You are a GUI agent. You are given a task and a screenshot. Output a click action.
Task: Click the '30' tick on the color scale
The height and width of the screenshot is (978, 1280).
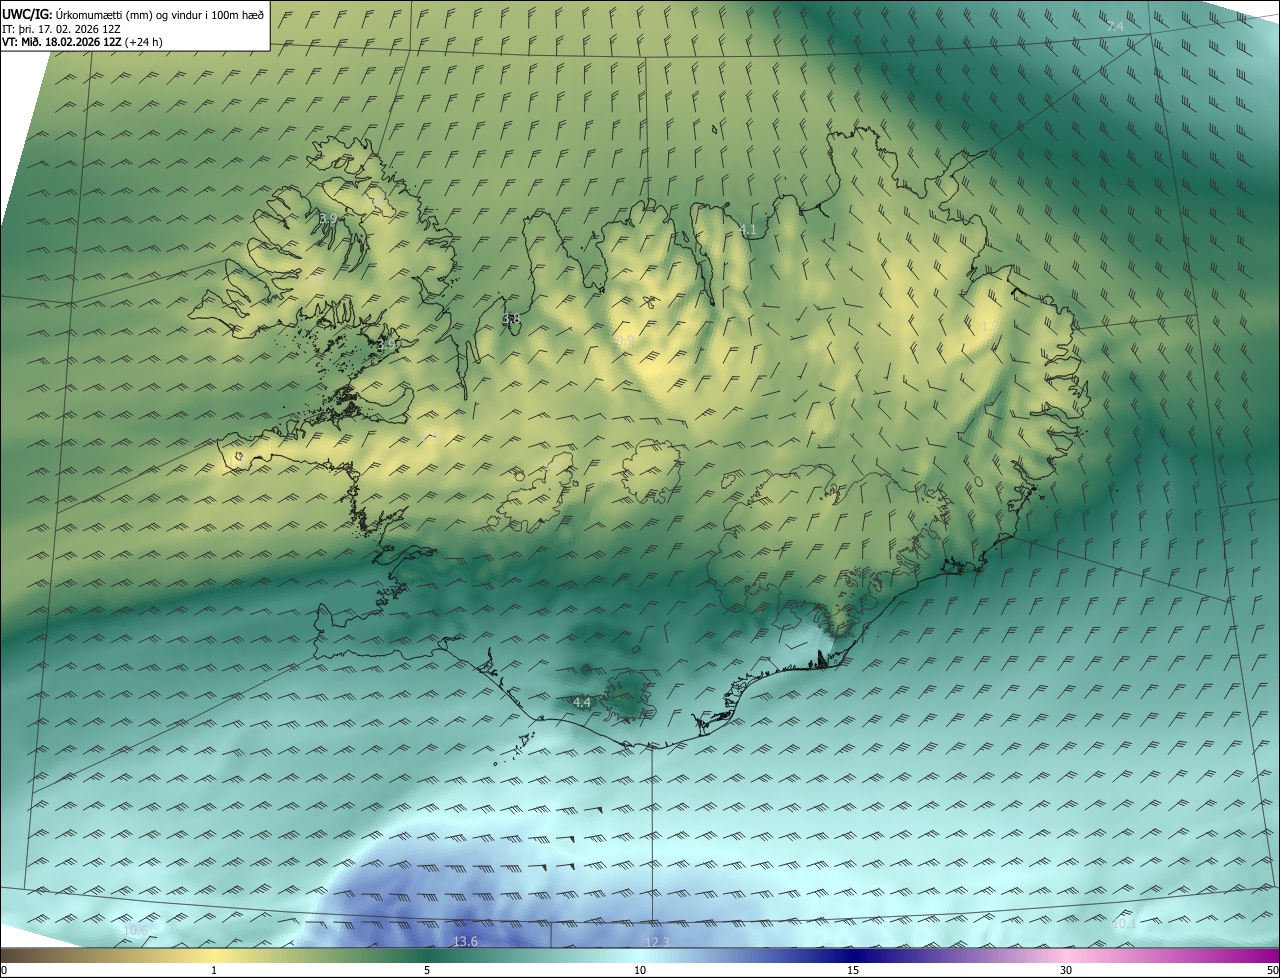coord(1066,970)
